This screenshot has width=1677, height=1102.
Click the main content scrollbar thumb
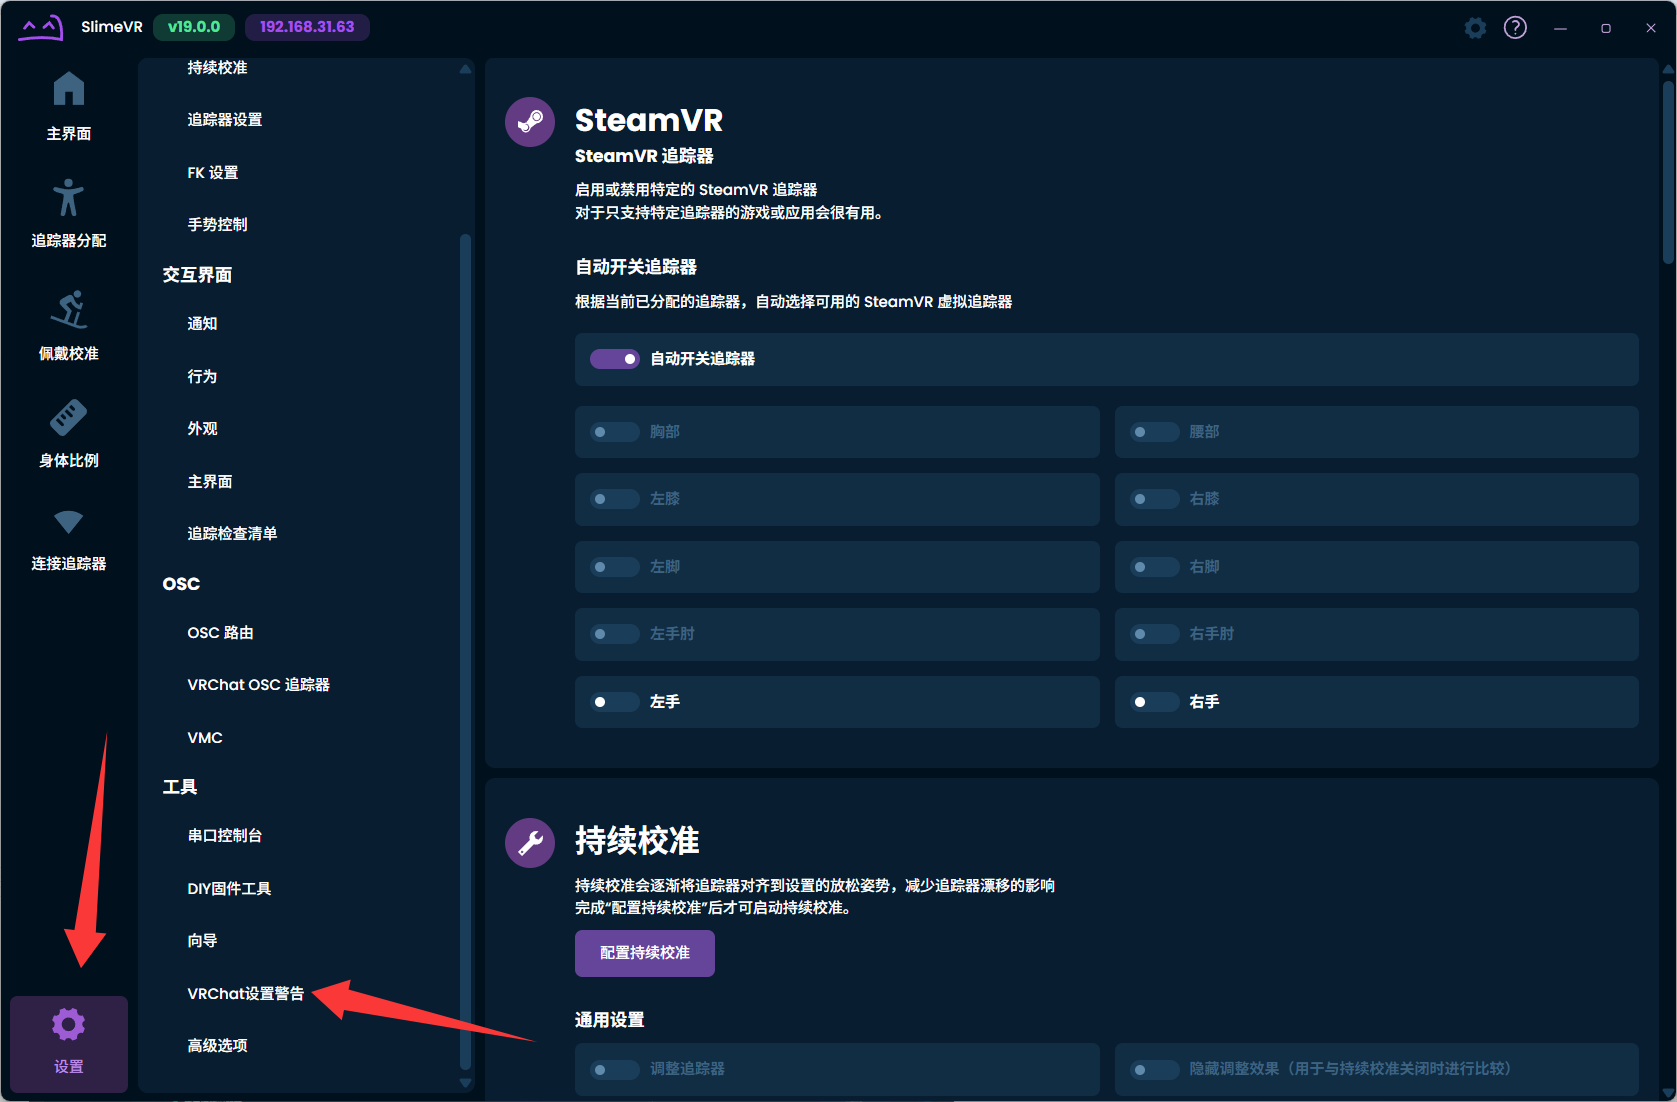coord(1668,172)
